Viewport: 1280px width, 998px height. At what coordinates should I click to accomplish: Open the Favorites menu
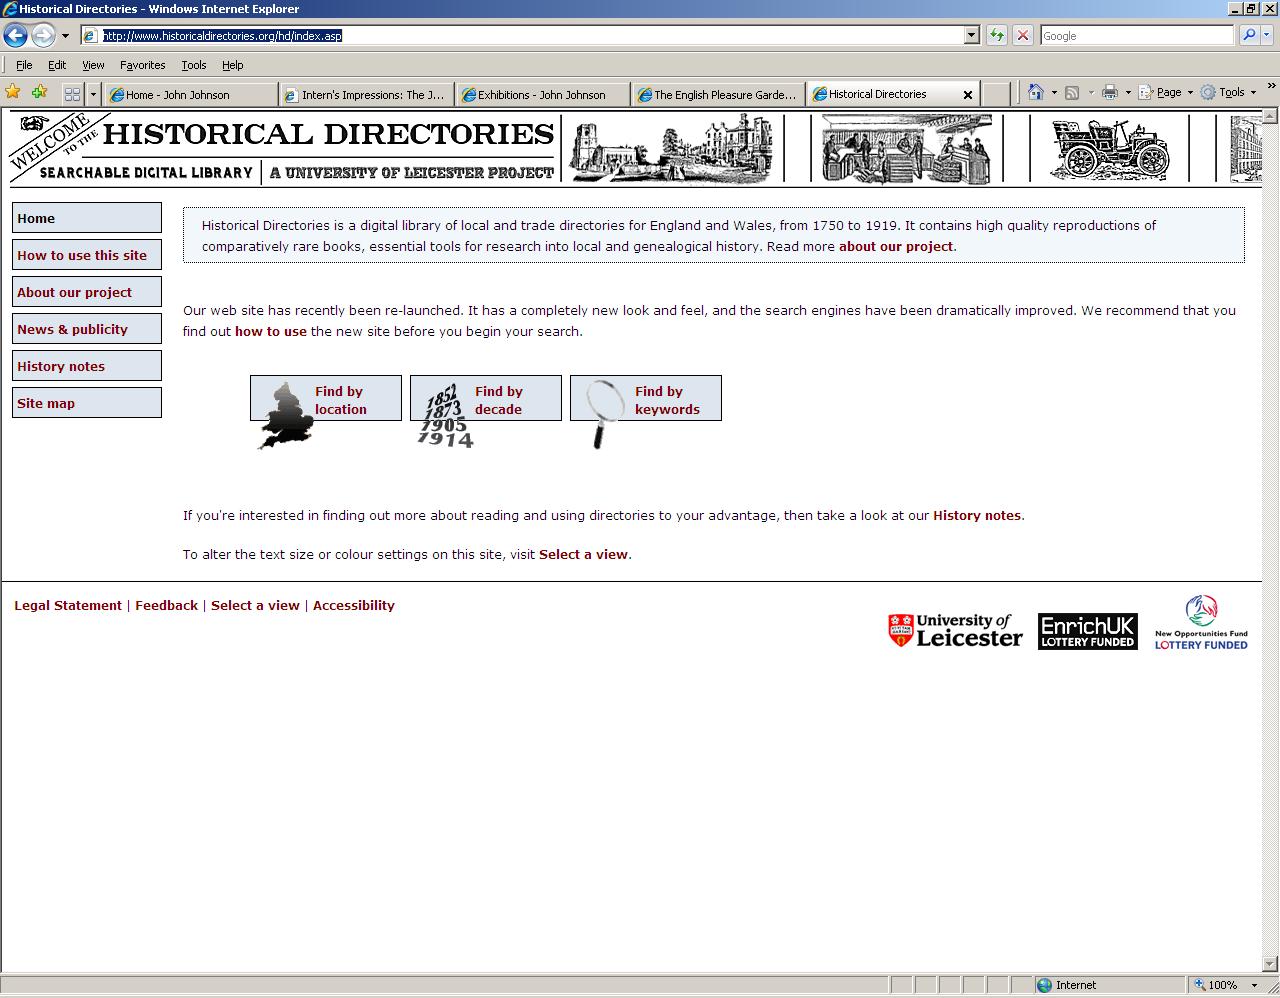pos(143,64)
